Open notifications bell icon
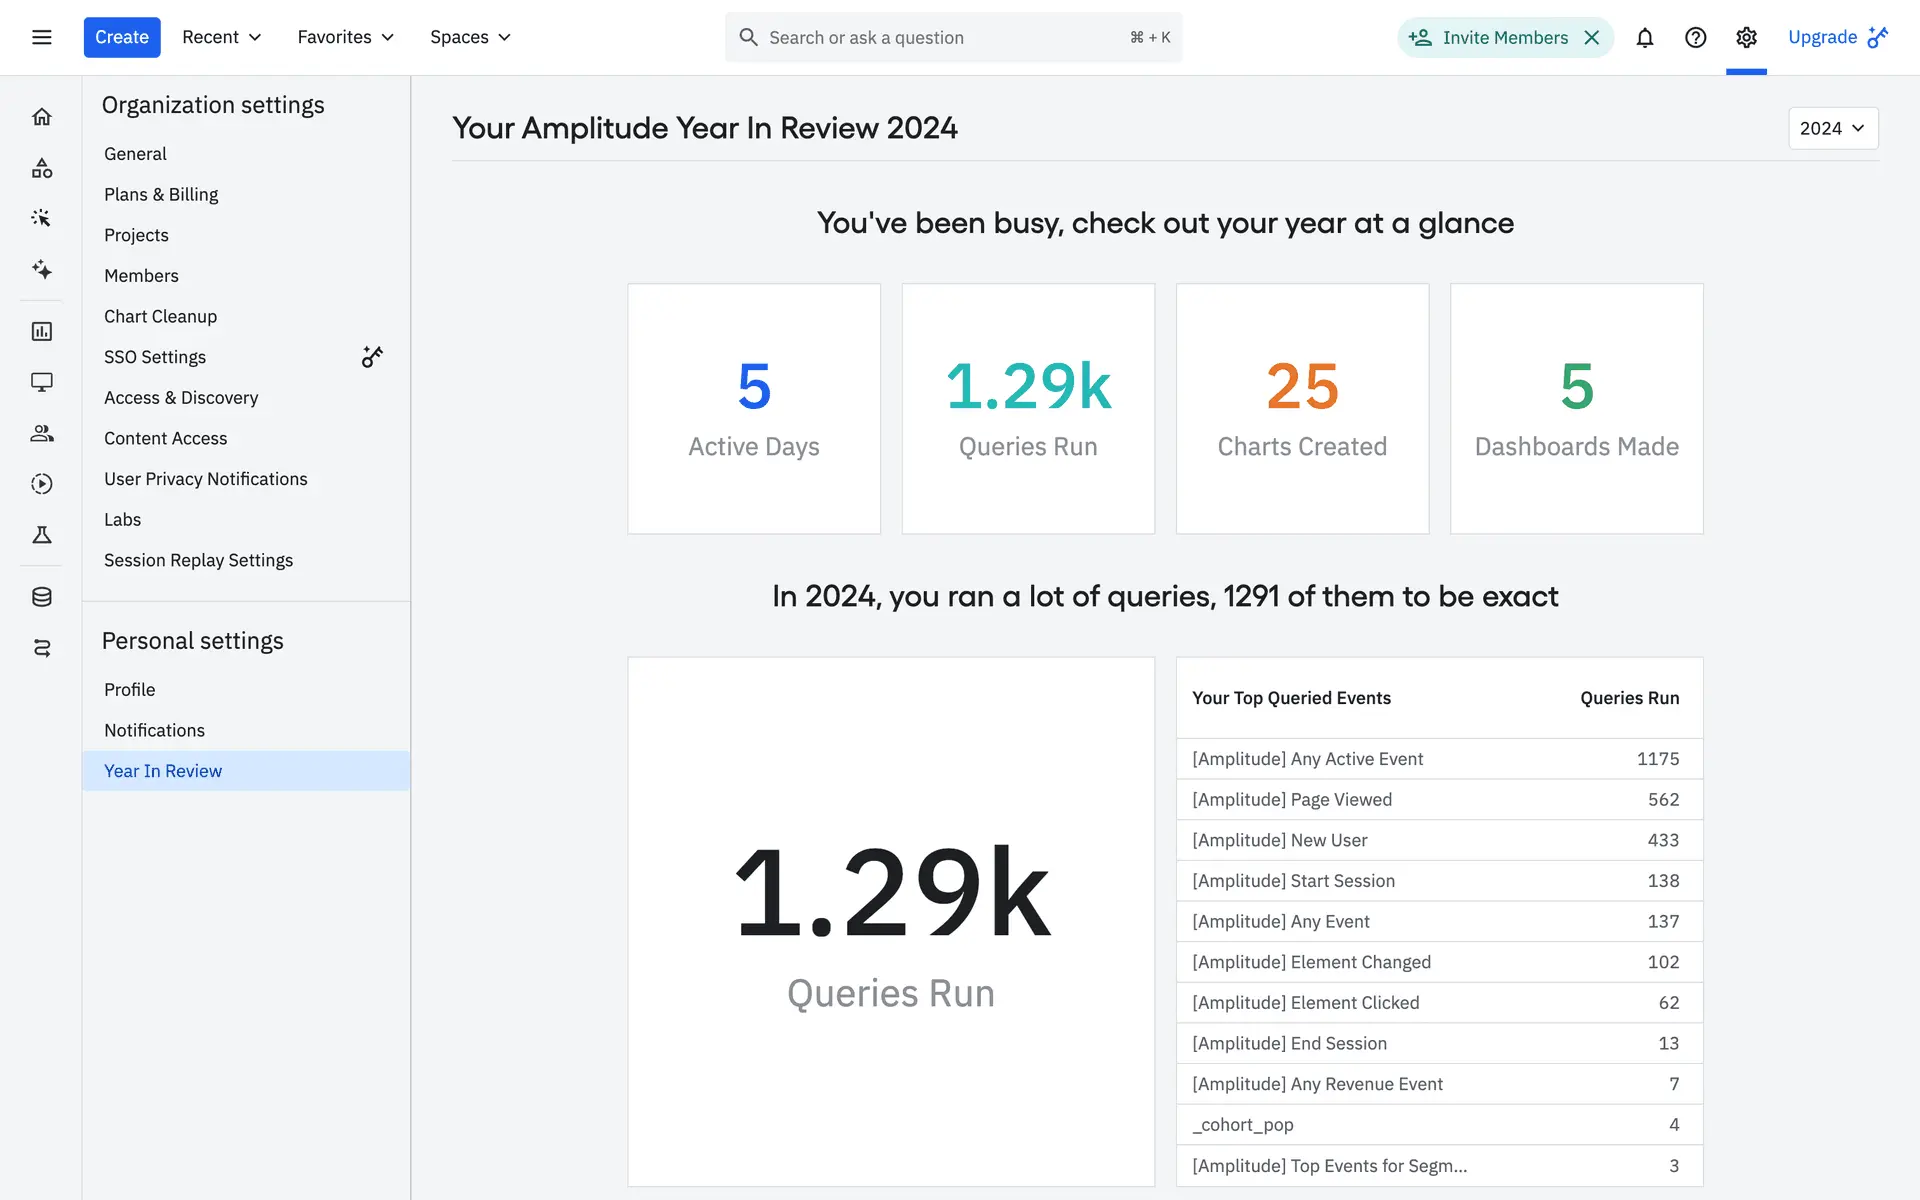Image resolution: width=1920 pixels, height=1200 pixels. click(1644, 37)
